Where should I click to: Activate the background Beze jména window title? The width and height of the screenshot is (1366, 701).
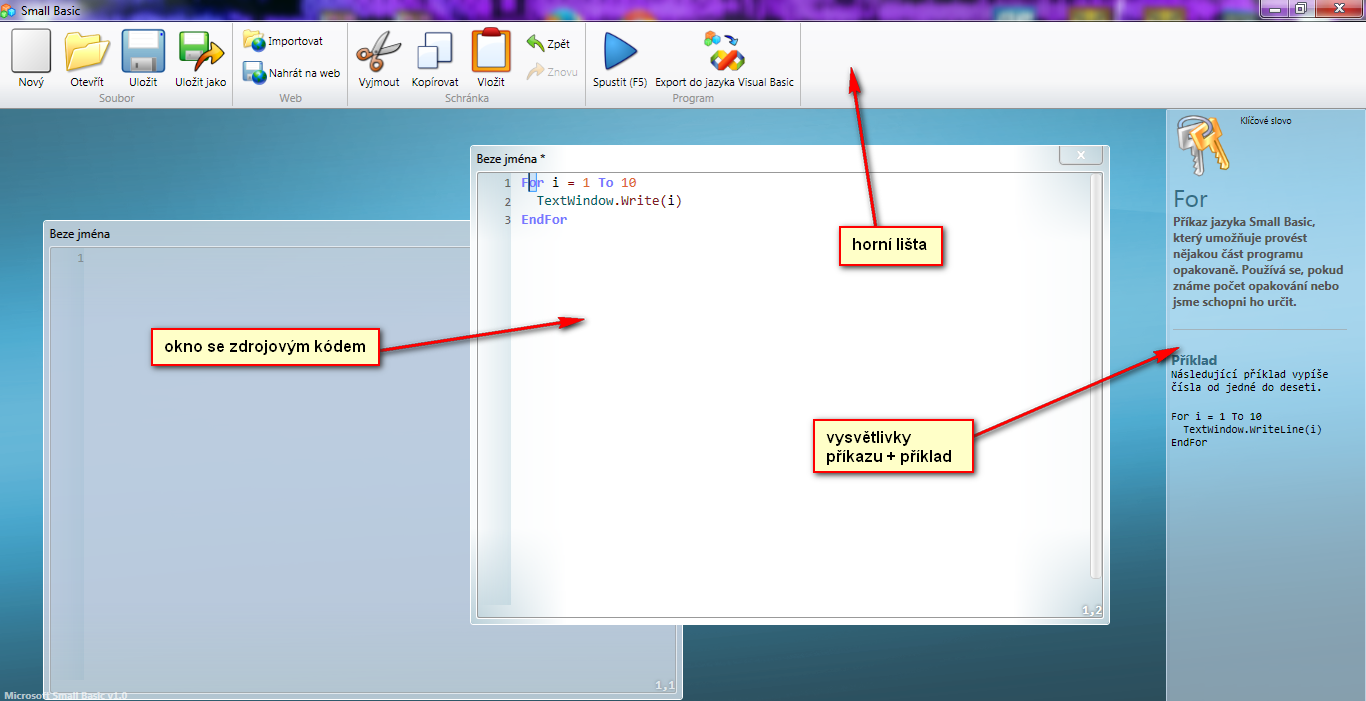click(80, 234)
